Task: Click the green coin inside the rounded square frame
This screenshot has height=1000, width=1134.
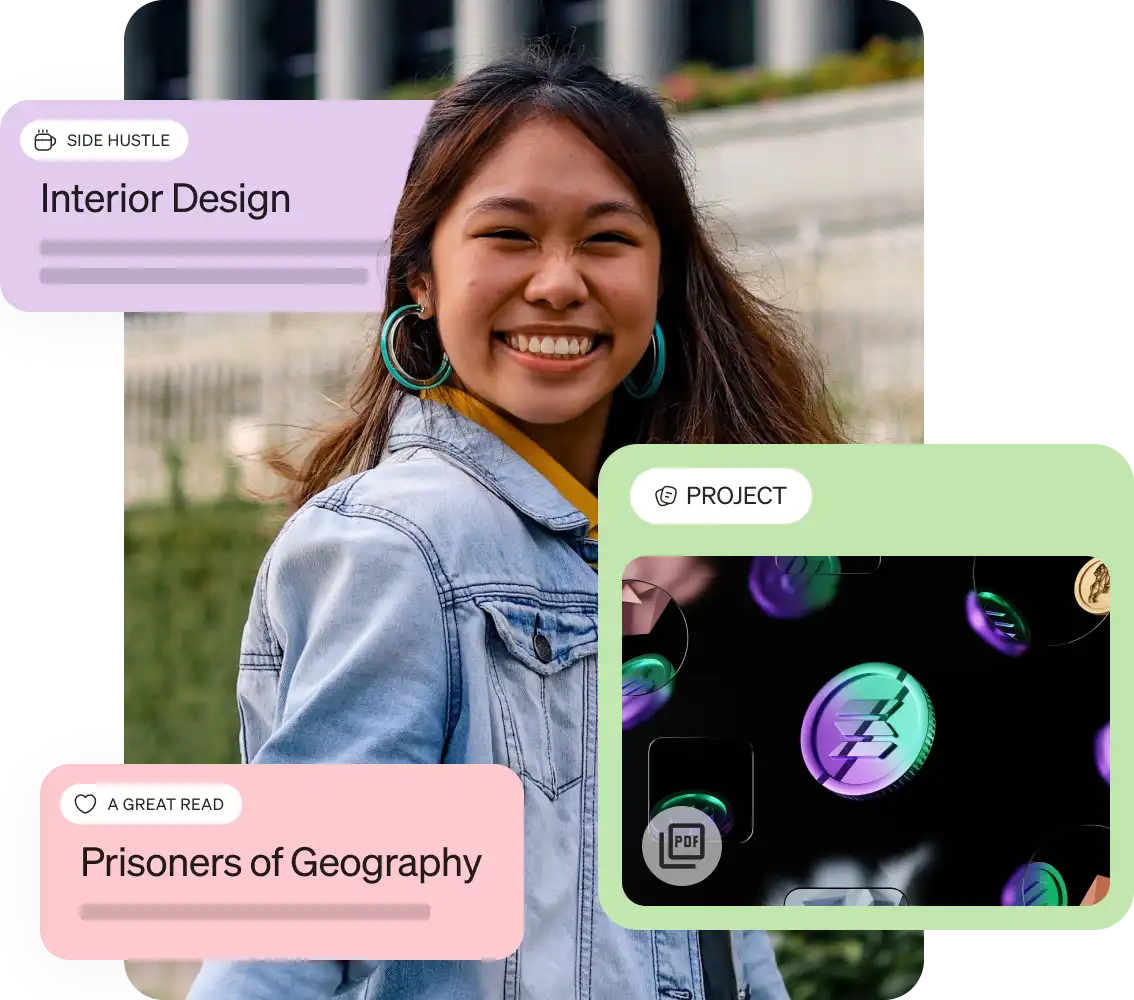Action: tap(692, 808)
